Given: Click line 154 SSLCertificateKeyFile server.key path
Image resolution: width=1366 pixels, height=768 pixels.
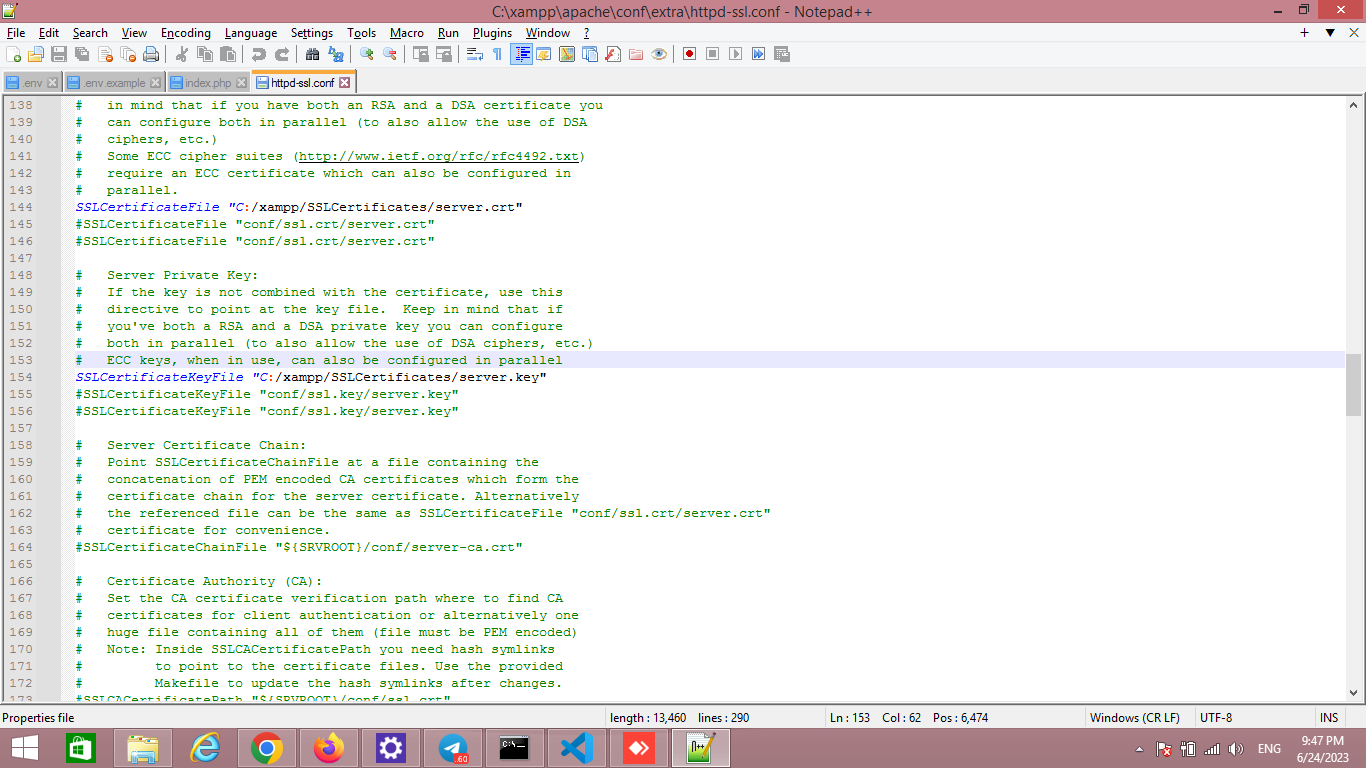Looking at the screenshot, I should click(x=399, y=377).
